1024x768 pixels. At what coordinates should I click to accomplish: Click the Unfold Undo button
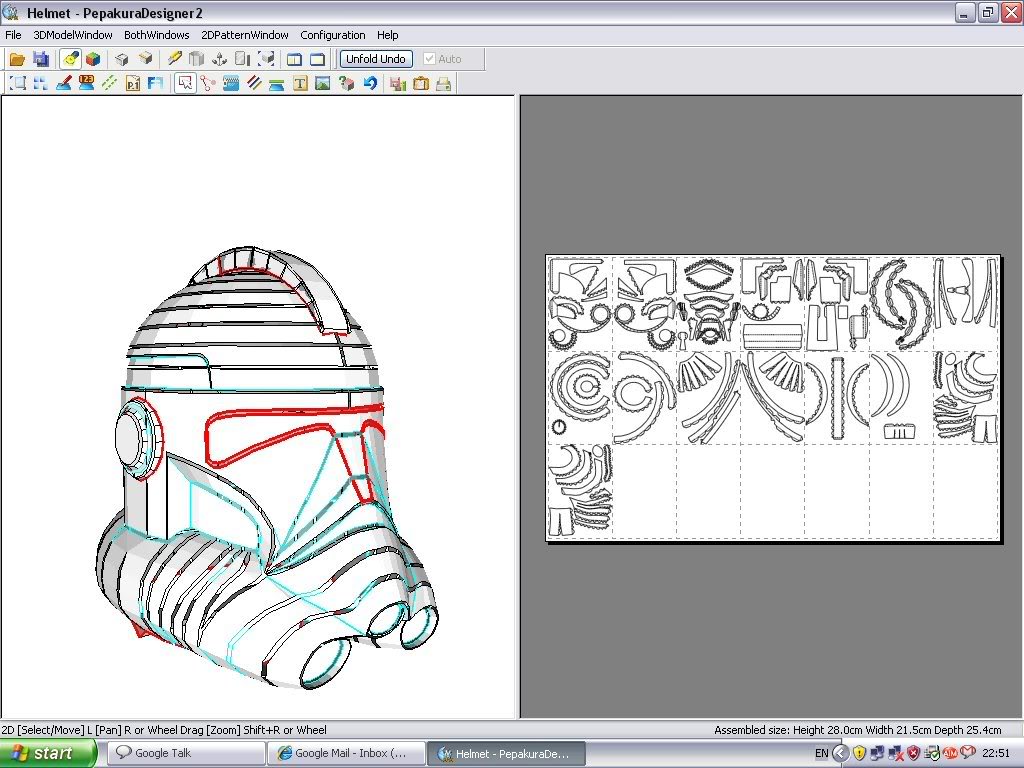coord(376,59)
